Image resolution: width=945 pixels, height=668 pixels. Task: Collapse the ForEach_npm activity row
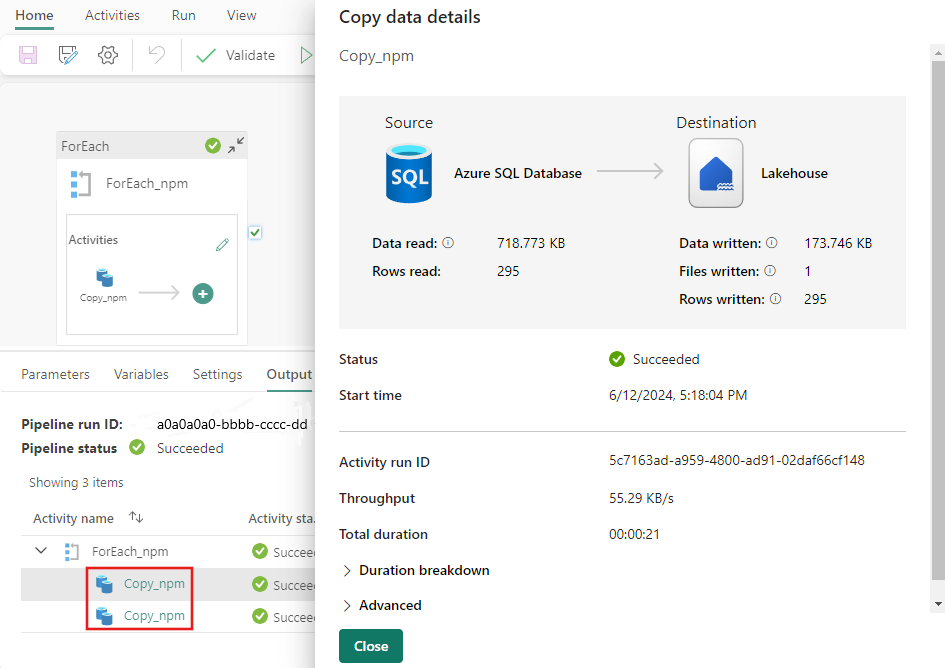(40, 551)
